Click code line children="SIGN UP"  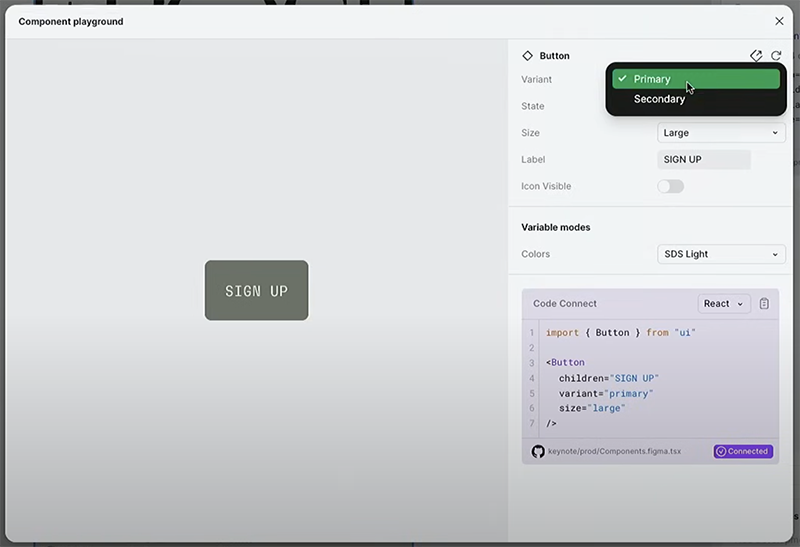pyautogui.click(x=608, y=378)
